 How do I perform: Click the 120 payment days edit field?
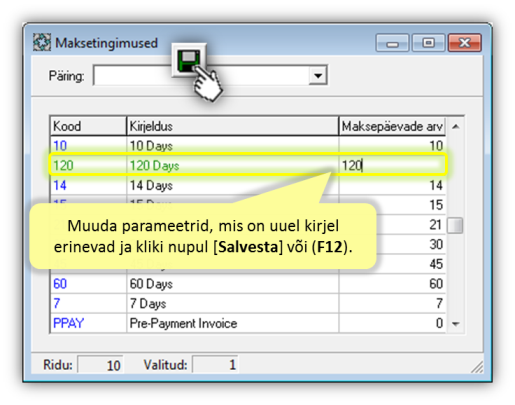tap(392, 165)
